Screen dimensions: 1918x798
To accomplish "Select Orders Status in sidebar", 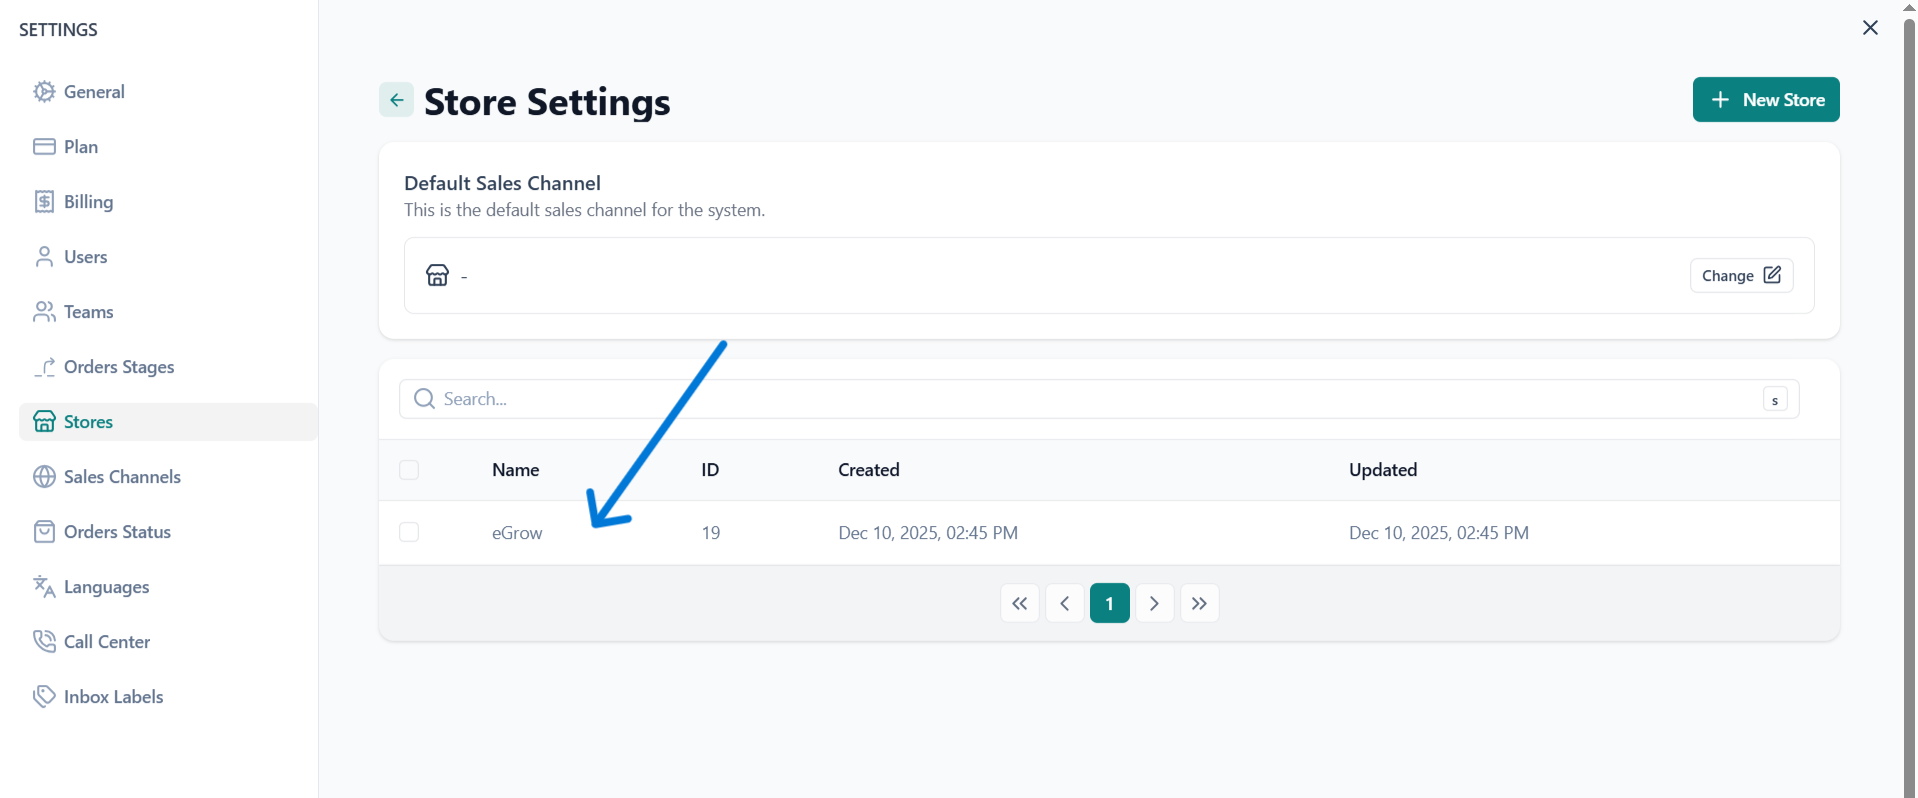I will pyautogui.click(x=117, y=532).
